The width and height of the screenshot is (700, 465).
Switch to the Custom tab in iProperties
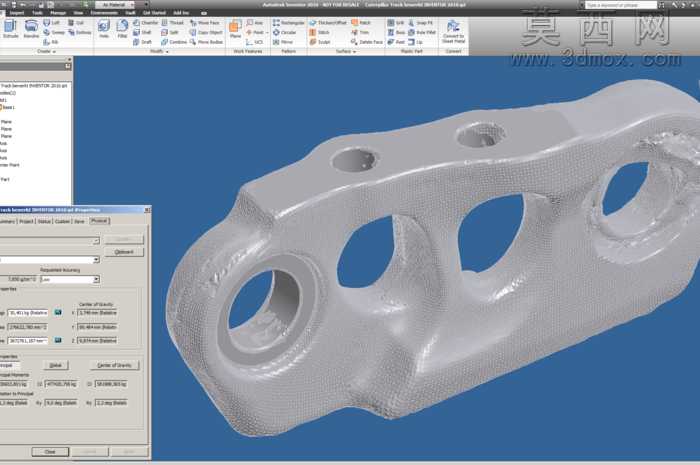click(x=62, y=221)
